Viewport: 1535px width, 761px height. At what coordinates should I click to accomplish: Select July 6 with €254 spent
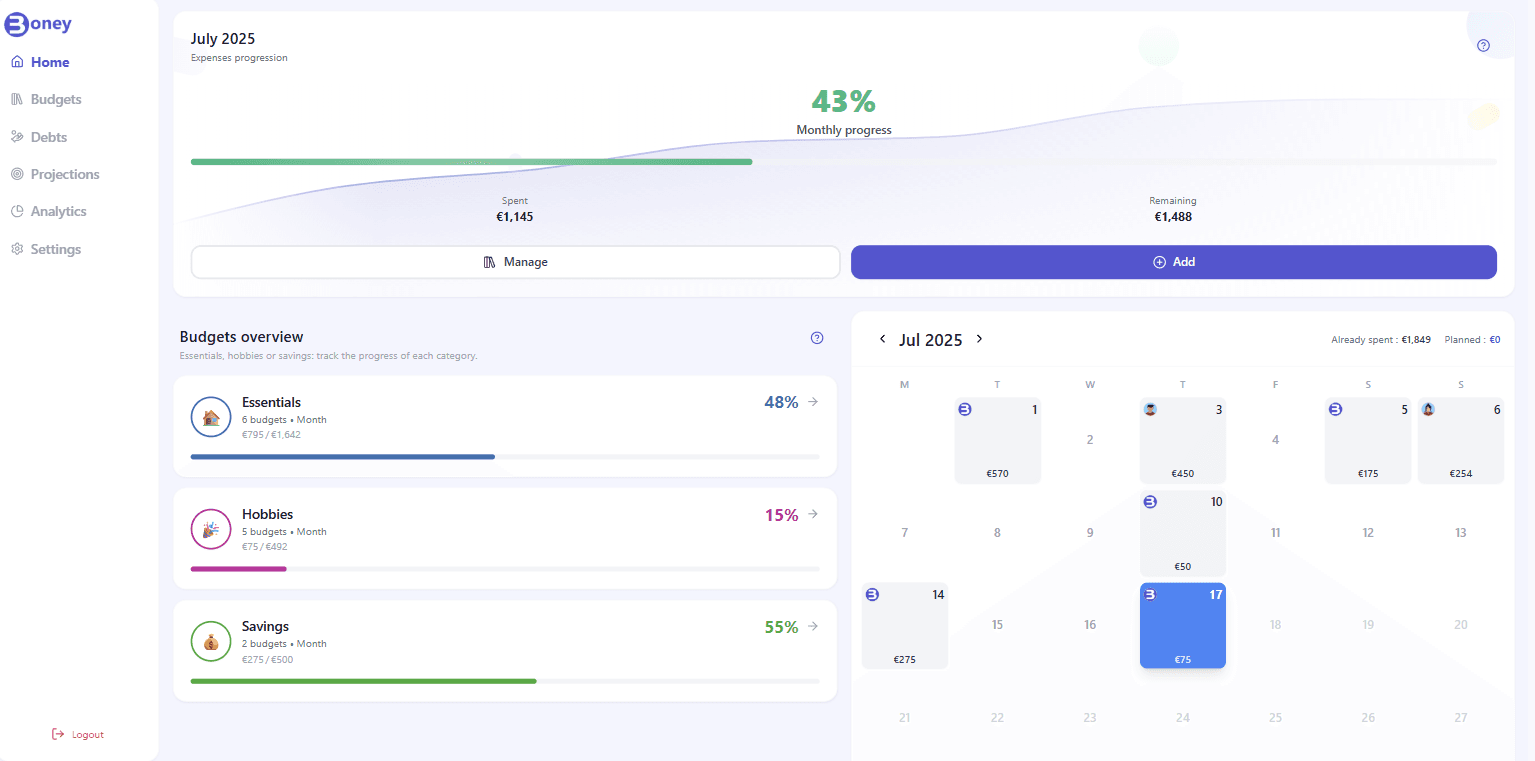[1461, 440]
